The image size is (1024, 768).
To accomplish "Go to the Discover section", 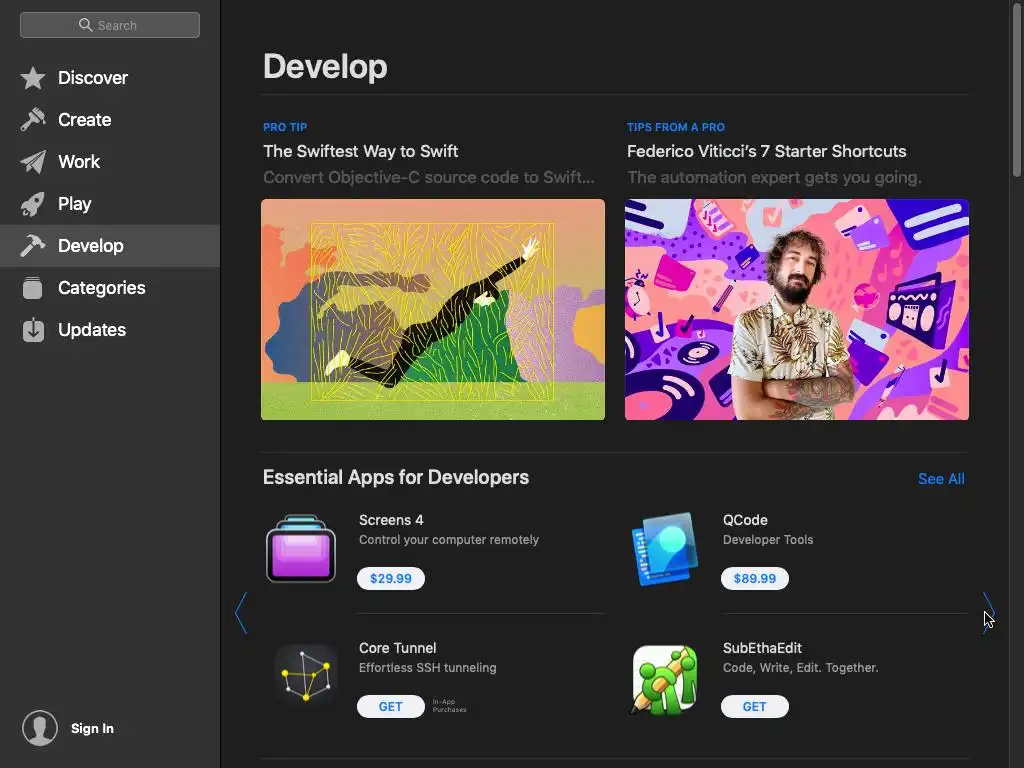I will coord(110,78).
